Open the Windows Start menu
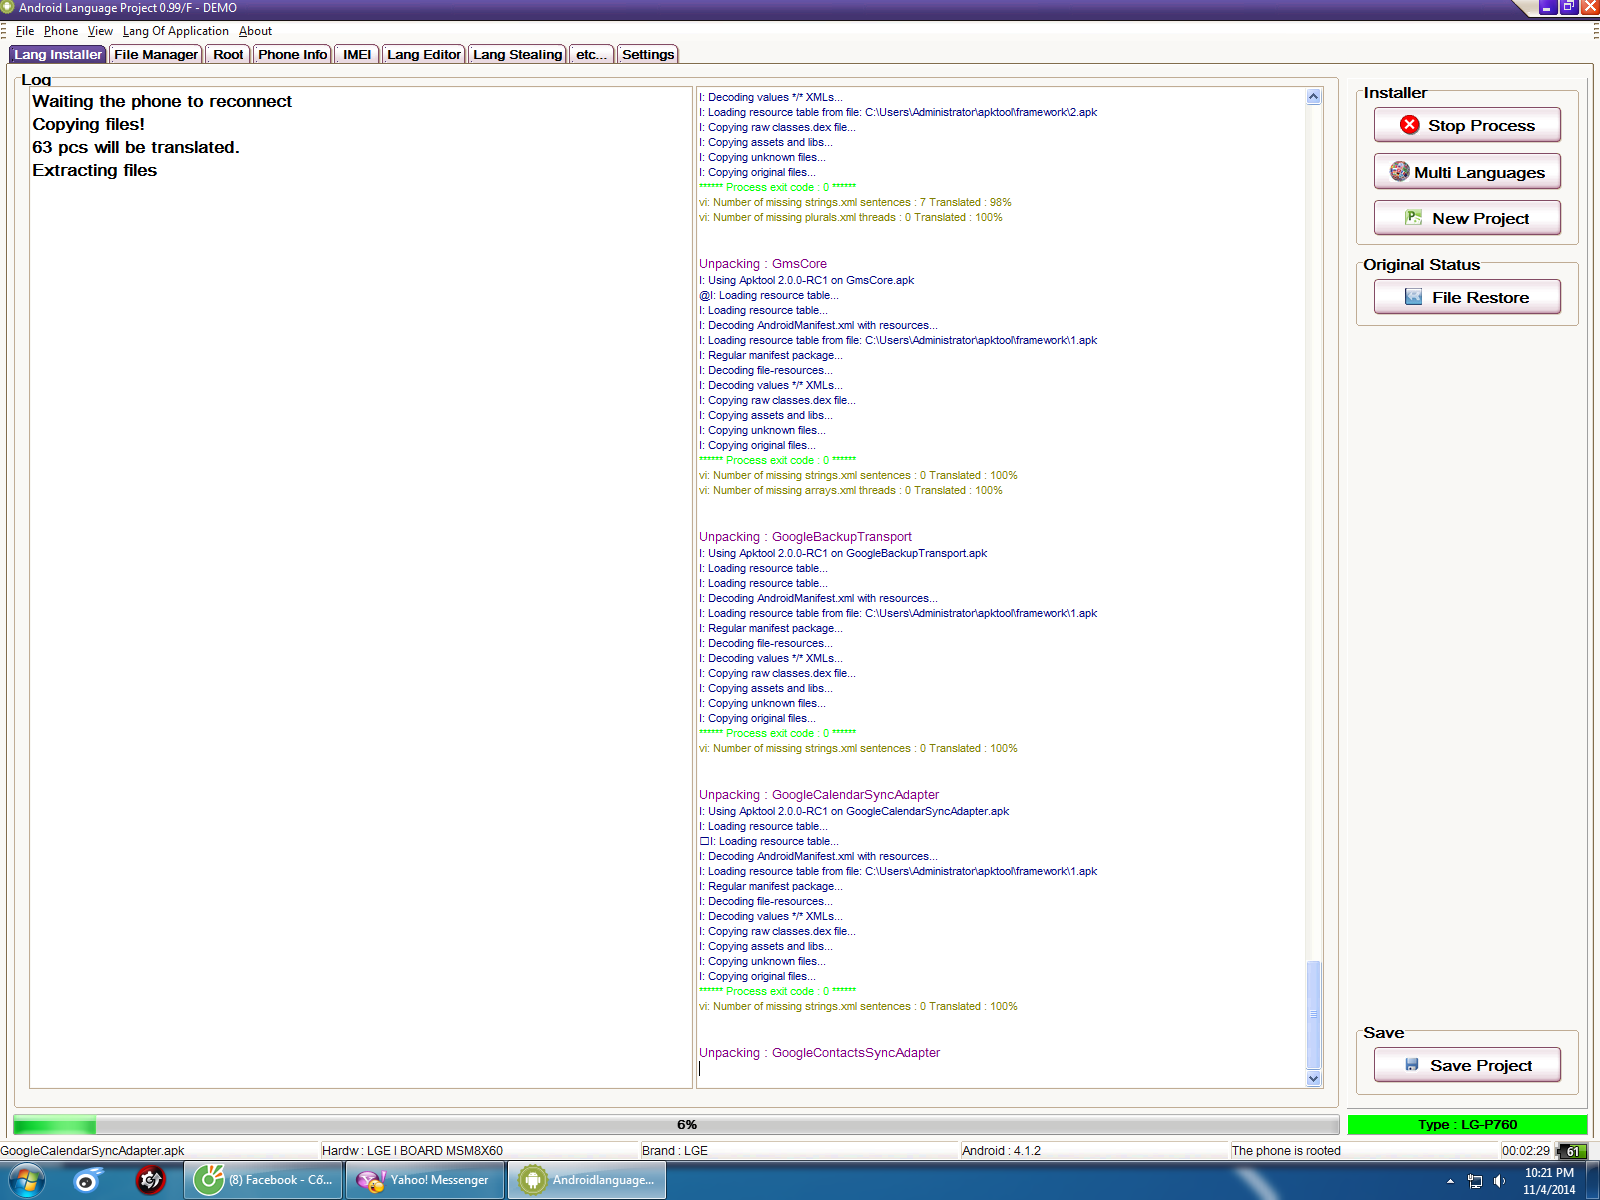 coord(26,1181)
